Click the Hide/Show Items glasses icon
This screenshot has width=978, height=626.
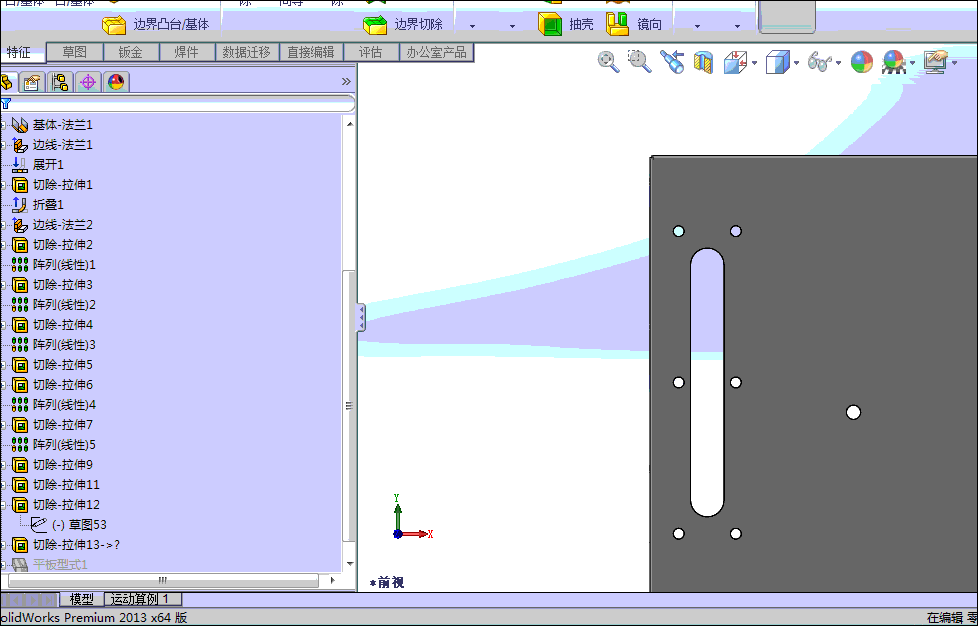[819, 62]
